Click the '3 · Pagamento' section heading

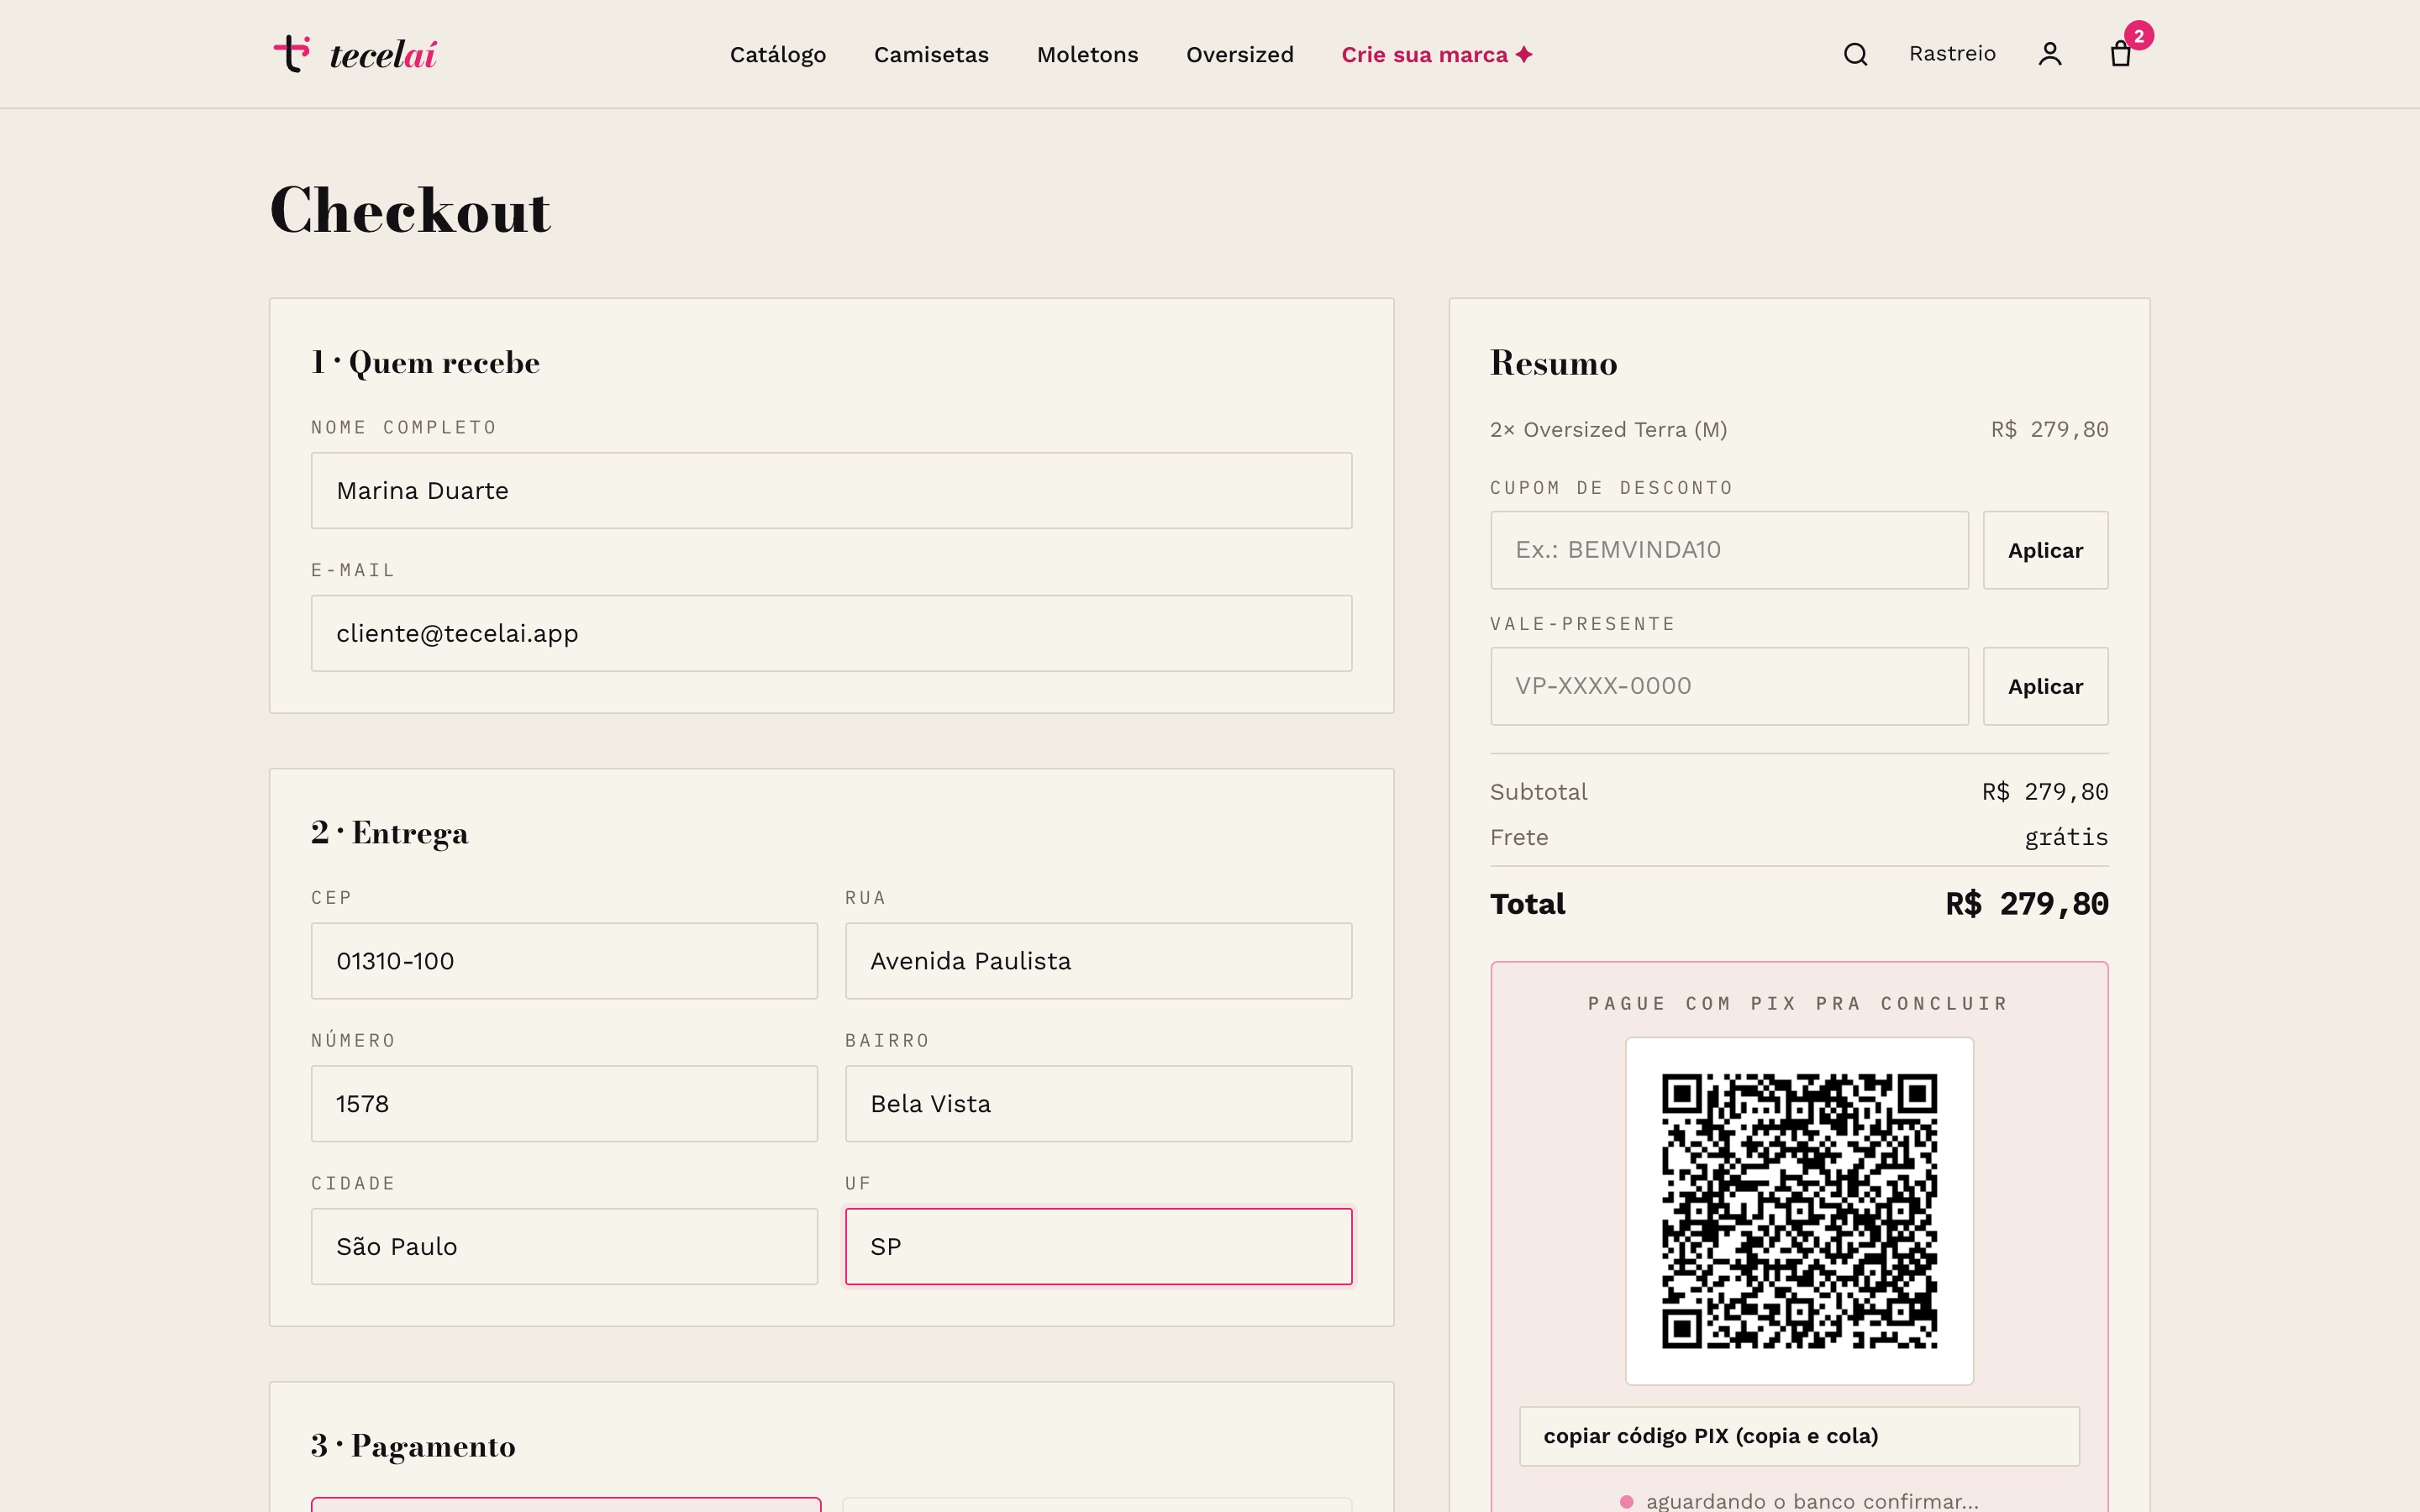point(413,1446)
